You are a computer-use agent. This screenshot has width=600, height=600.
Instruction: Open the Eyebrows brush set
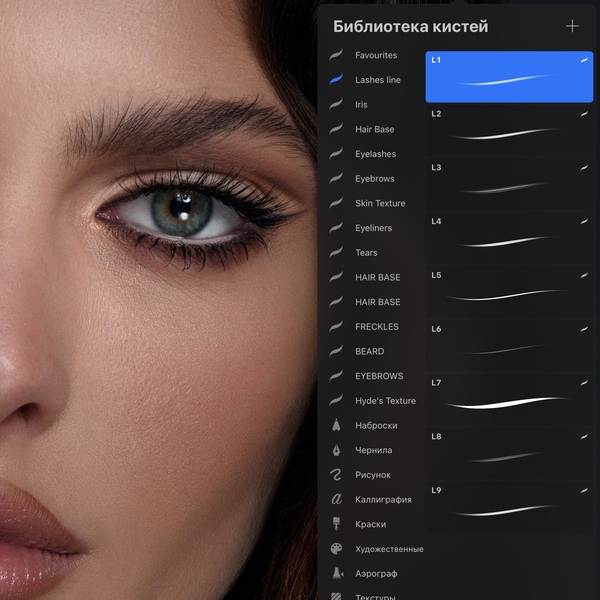[374, 179]
